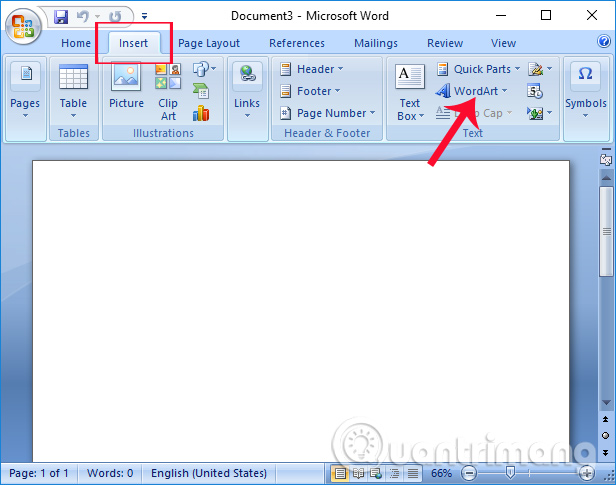616x485 pixels.
Task: Switch to Draft view
Action: coord(412,474)
